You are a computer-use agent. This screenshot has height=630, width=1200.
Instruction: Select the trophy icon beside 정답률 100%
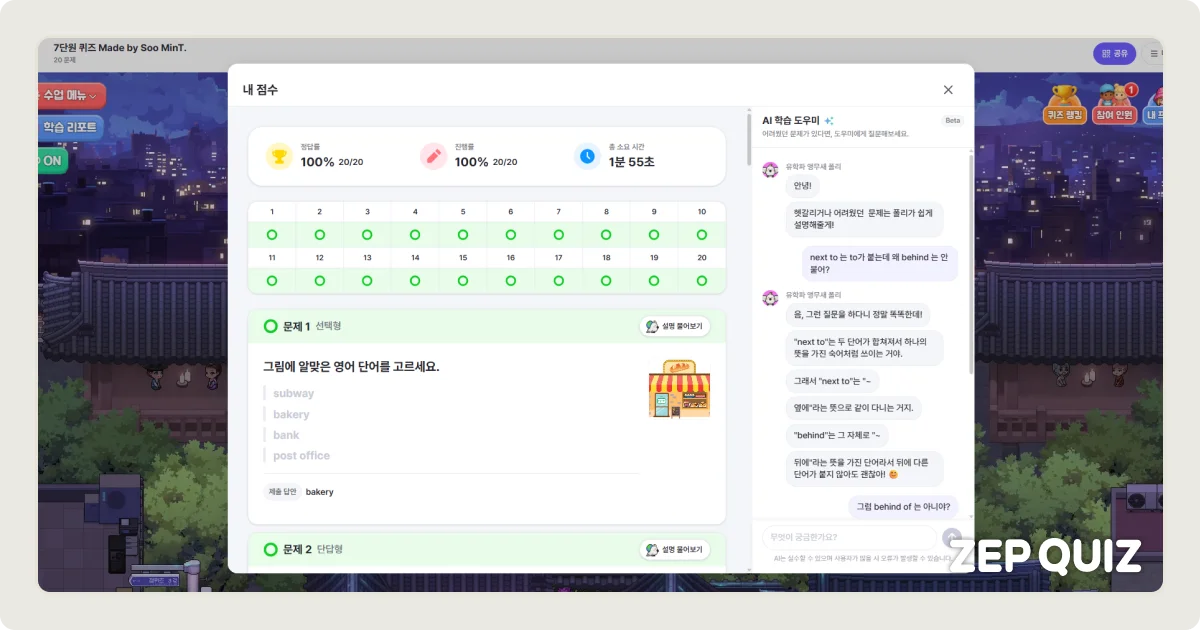279,156
